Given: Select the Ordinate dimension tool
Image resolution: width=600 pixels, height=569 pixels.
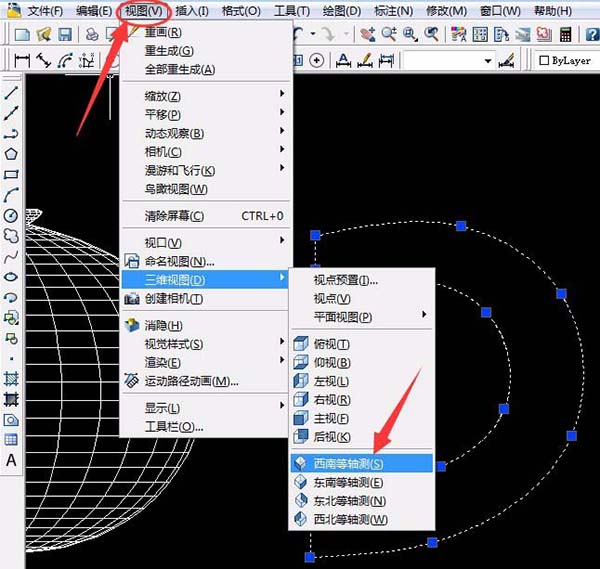Looking at the screenshot, I should [x=86, y=60].
